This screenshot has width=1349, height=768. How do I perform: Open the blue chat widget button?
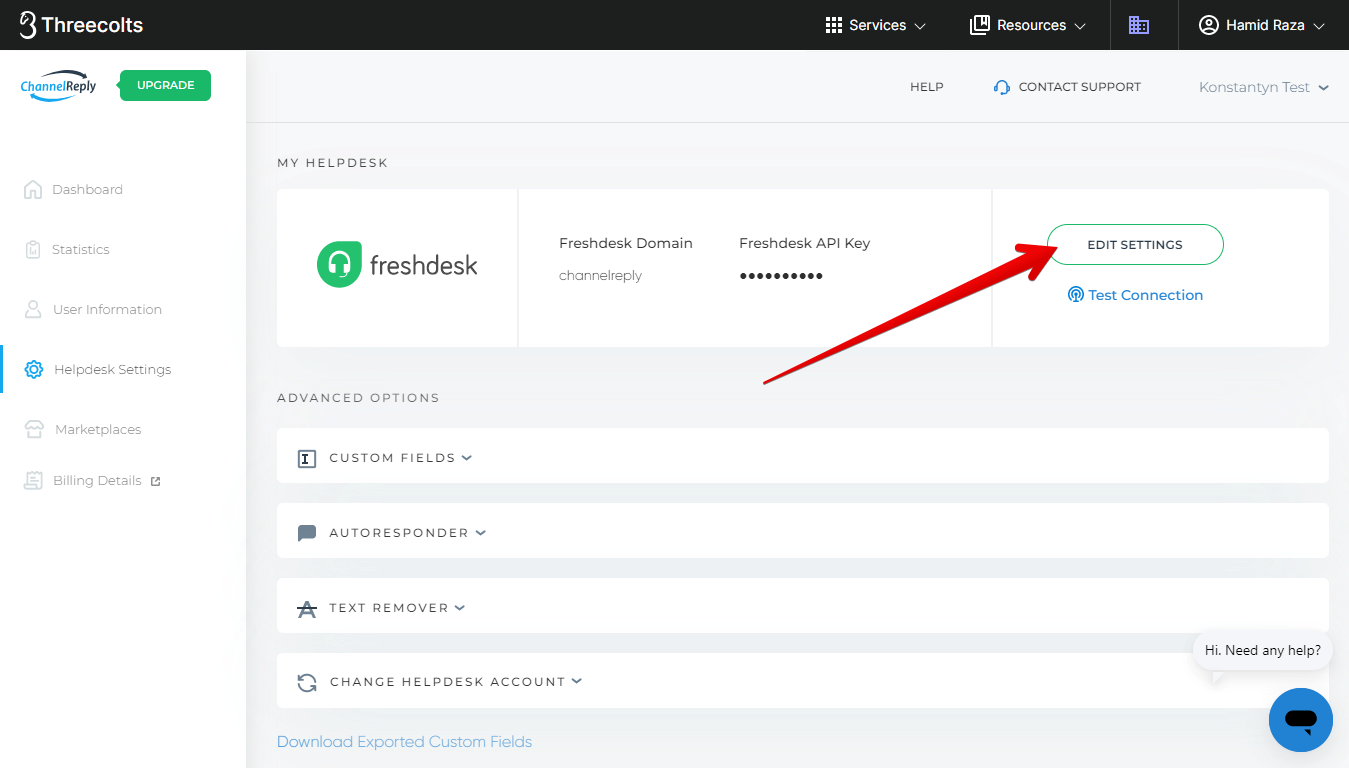tap(1301, 720)
